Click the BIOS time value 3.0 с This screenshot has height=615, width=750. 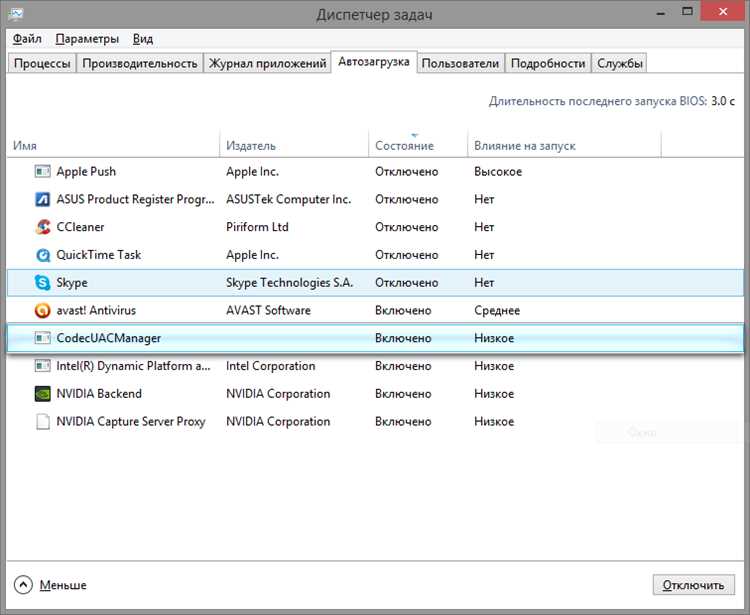coord(723,101)
